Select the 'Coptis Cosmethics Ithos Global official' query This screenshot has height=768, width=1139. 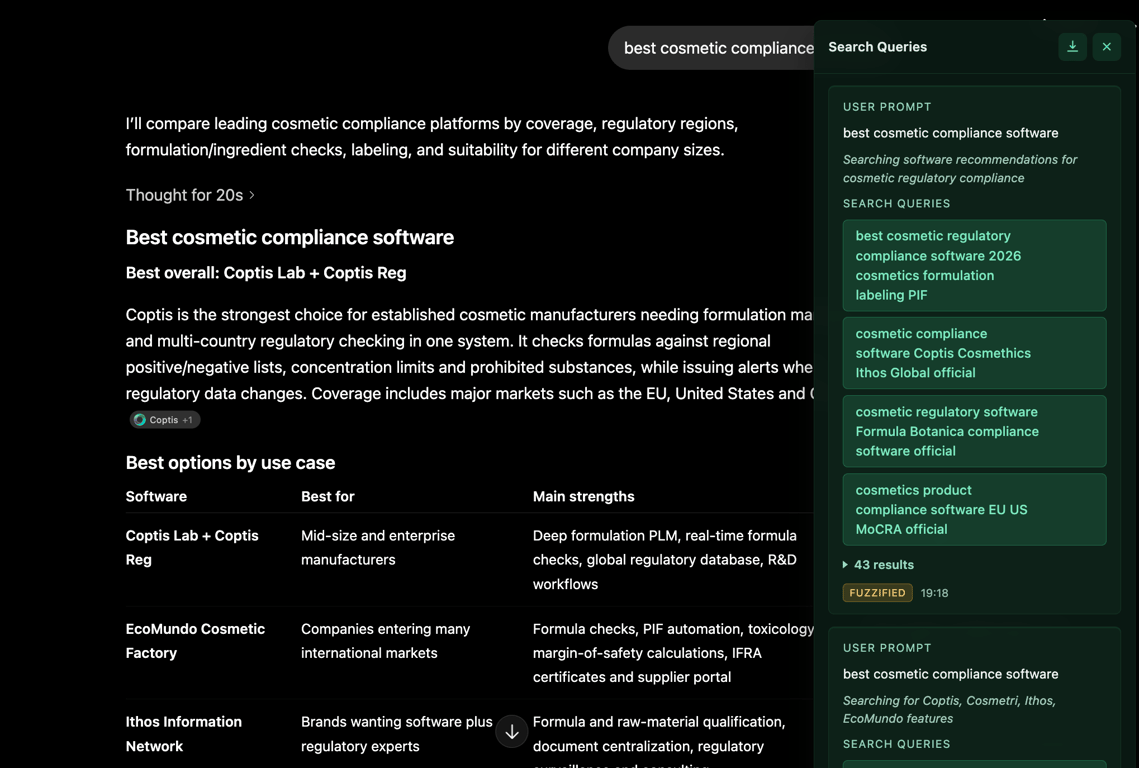[974, 353]
